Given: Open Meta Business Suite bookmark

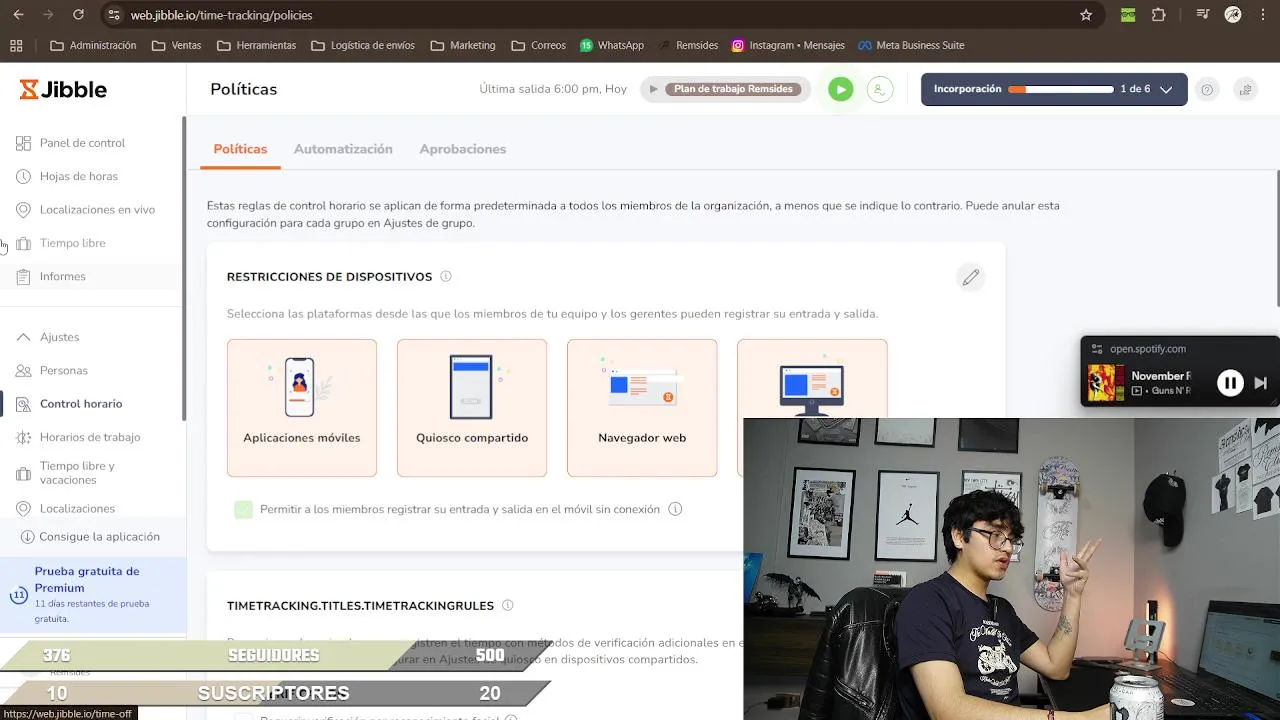Looking at the screenshot, I should pyautogui.click(x=911, y=45).
